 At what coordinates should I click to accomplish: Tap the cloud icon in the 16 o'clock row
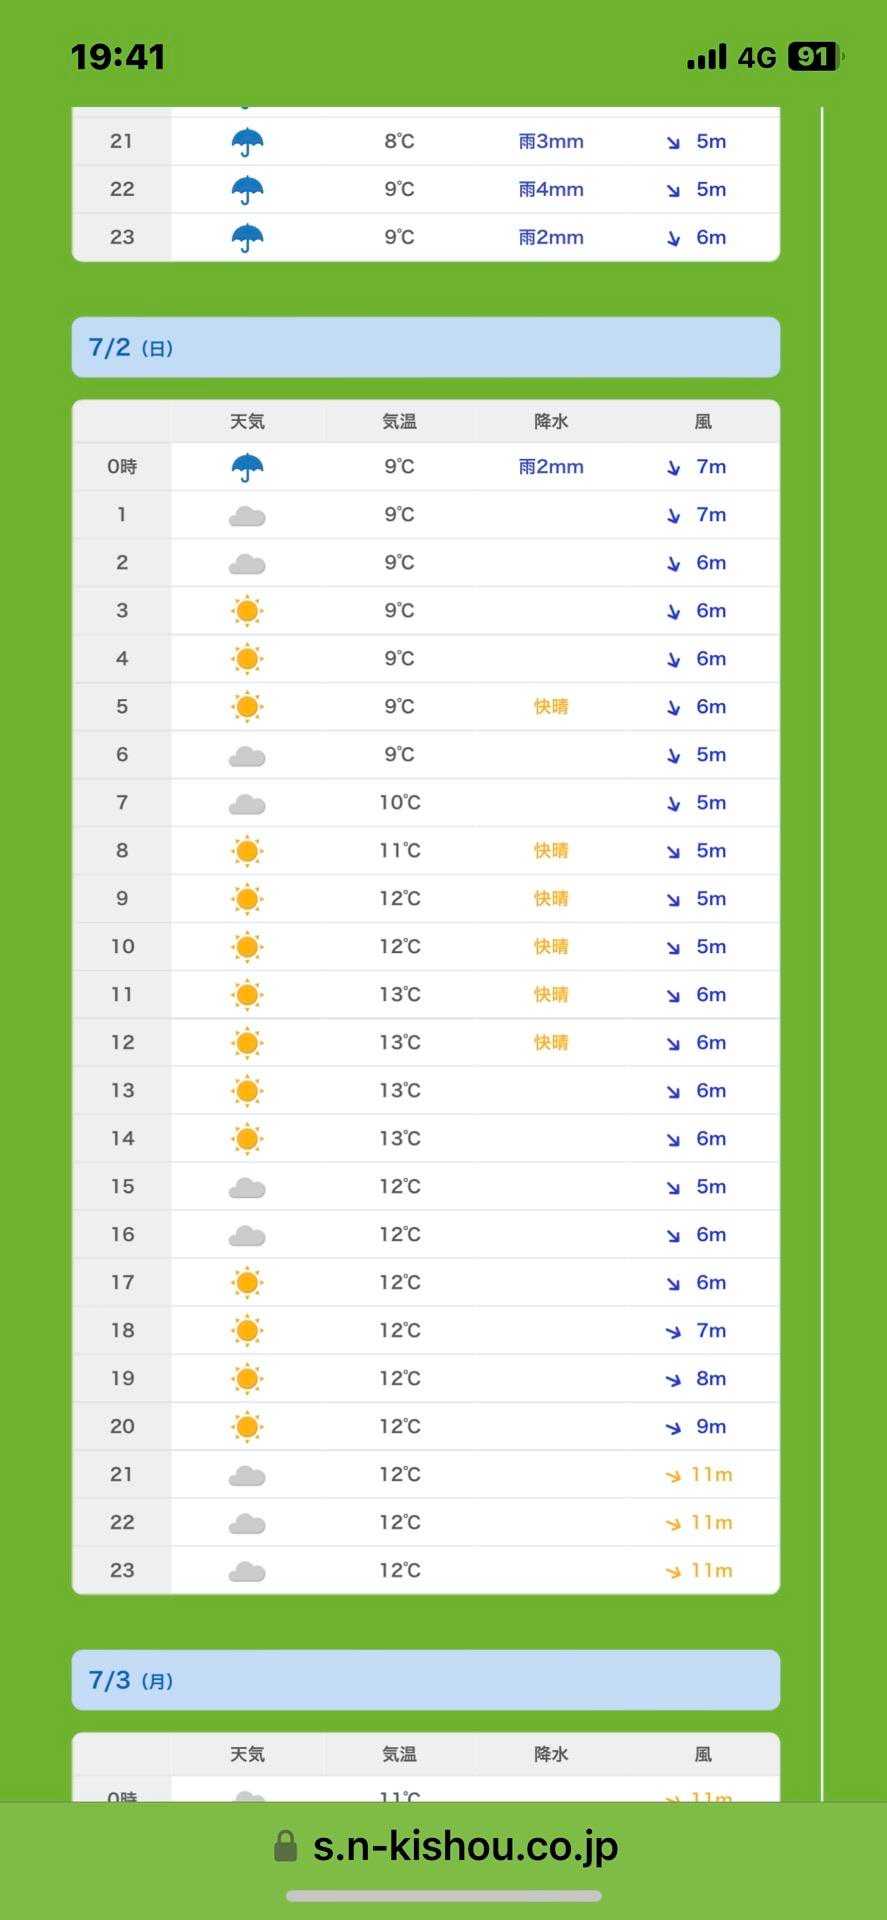247,1236
